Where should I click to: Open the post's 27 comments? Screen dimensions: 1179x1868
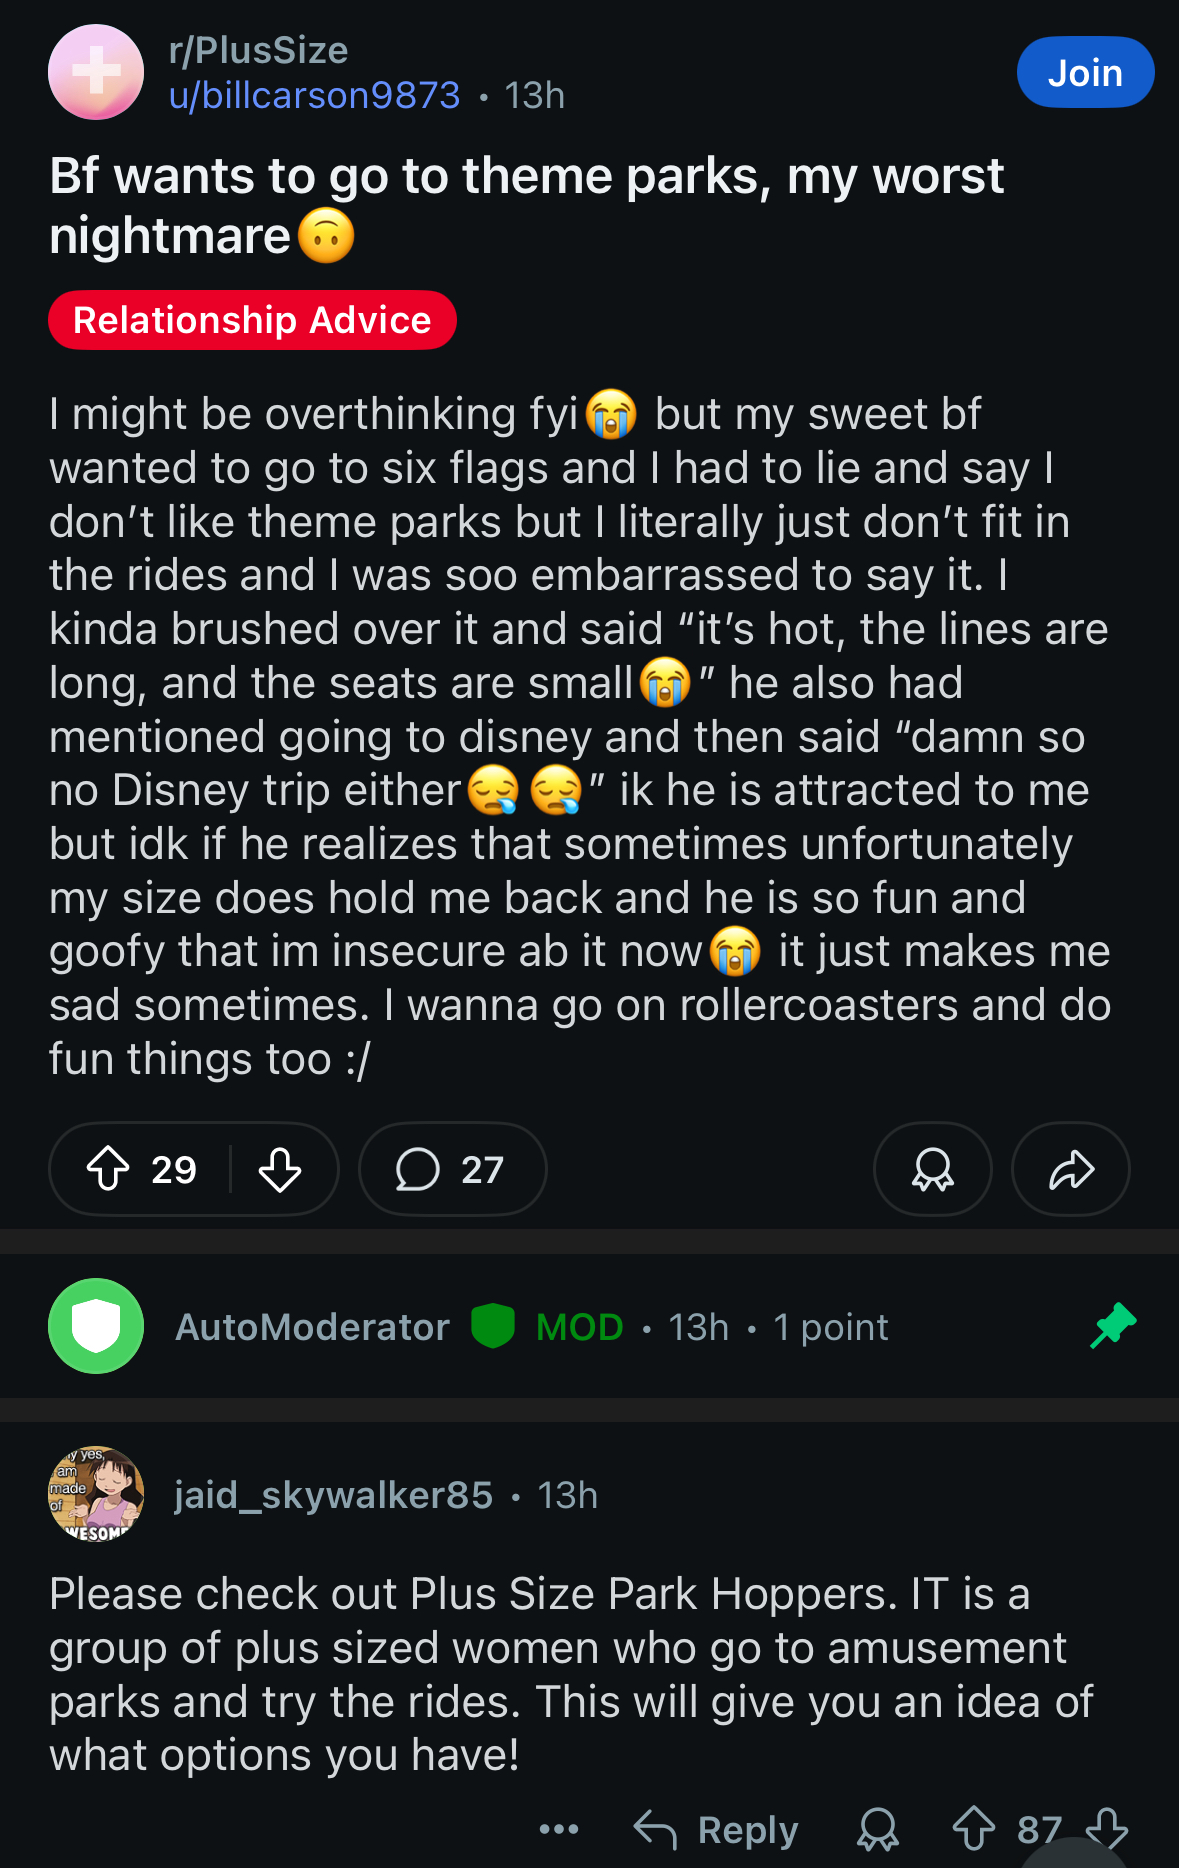[452, 1168]
